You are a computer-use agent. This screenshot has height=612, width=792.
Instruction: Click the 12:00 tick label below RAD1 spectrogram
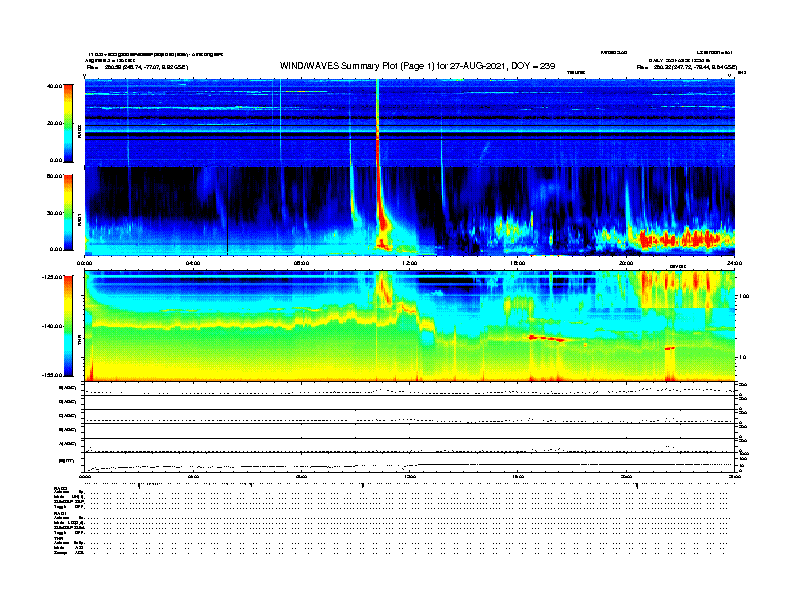pos(410,263)
